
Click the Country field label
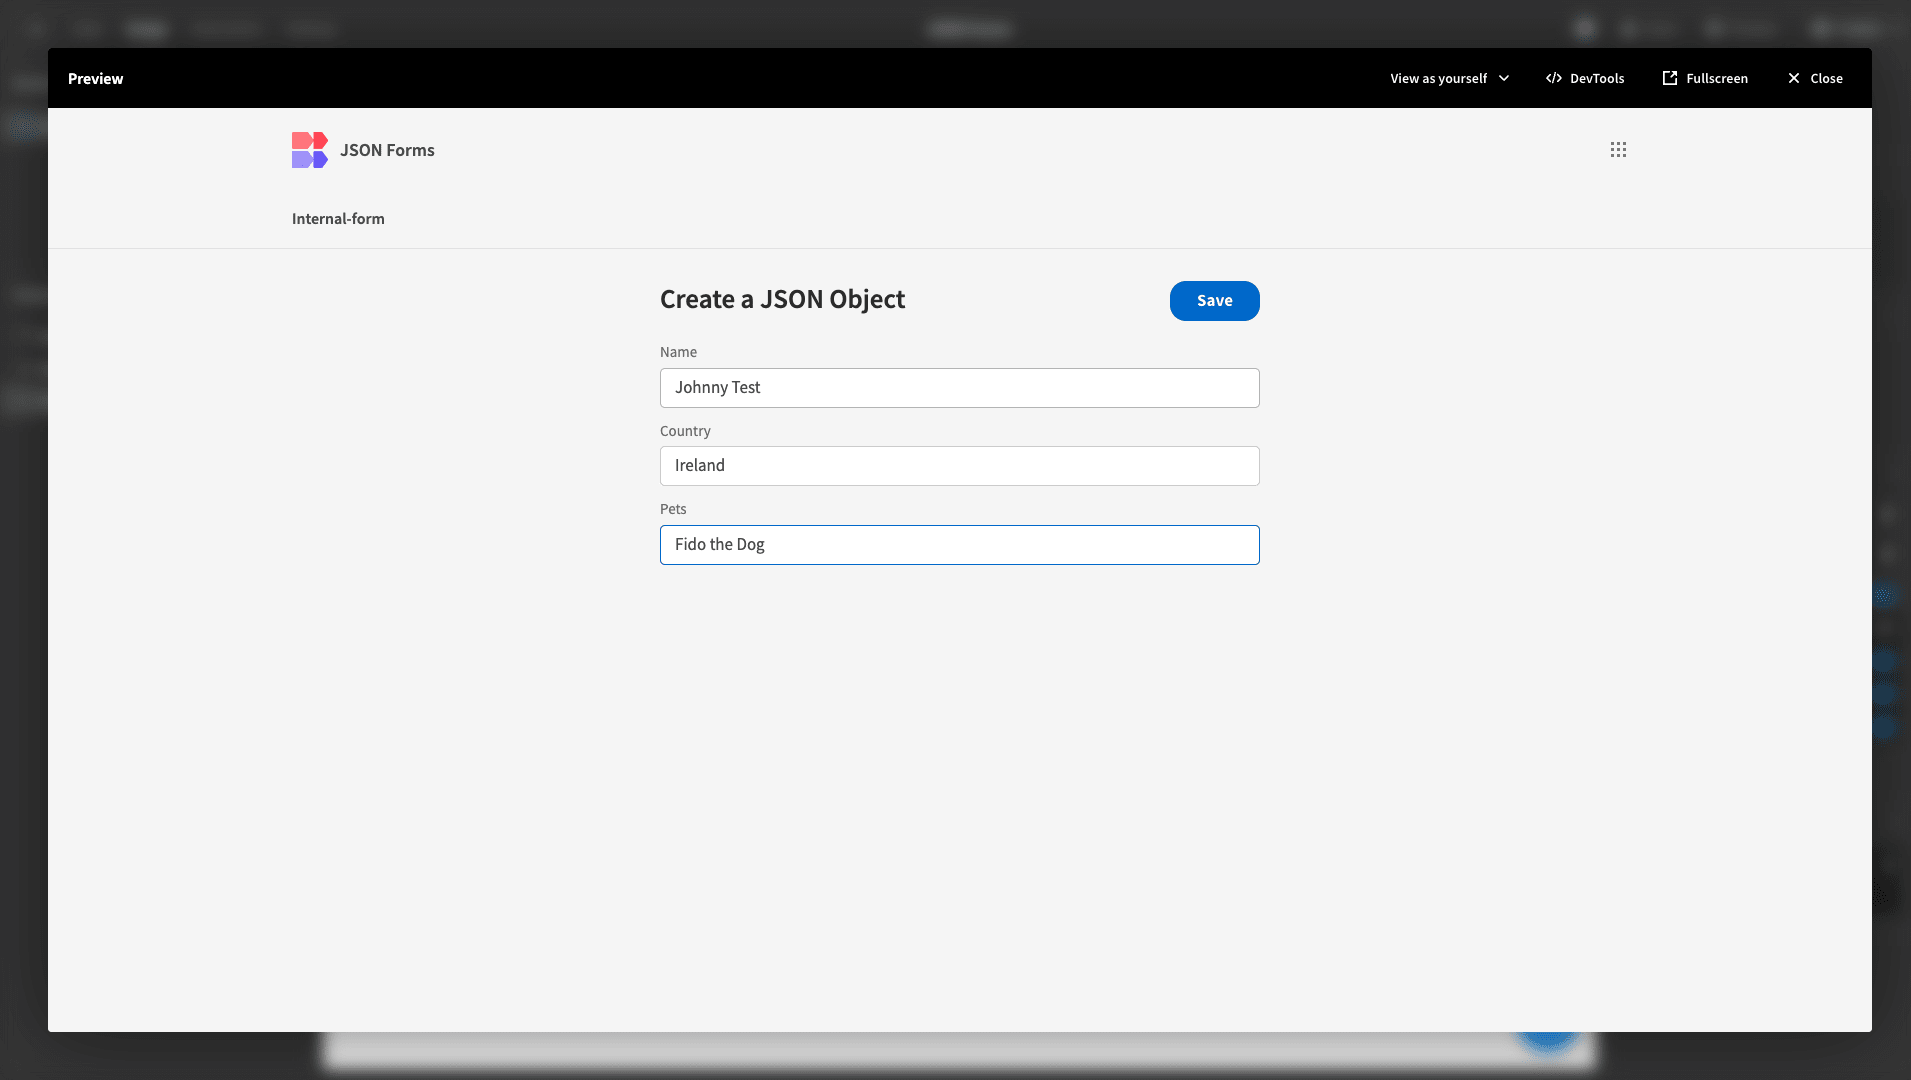pyautogui.click(x=685, y=431)
